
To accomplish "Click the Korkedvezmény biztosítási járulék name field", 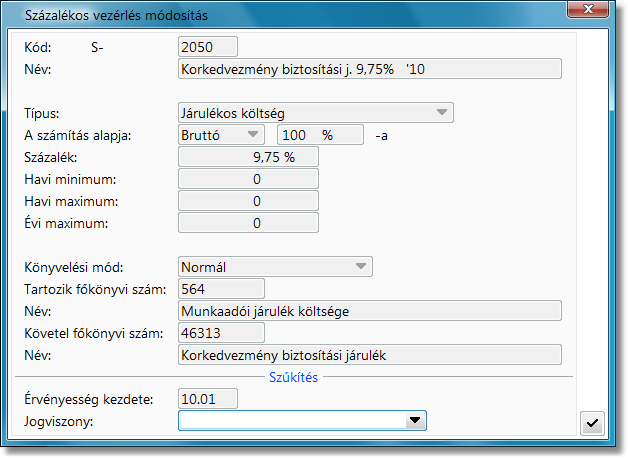I will 369,355.
